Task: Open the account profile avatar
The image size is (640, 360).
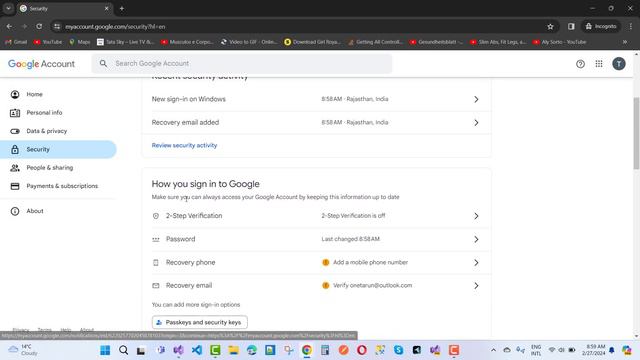Action: pos(619,64)
